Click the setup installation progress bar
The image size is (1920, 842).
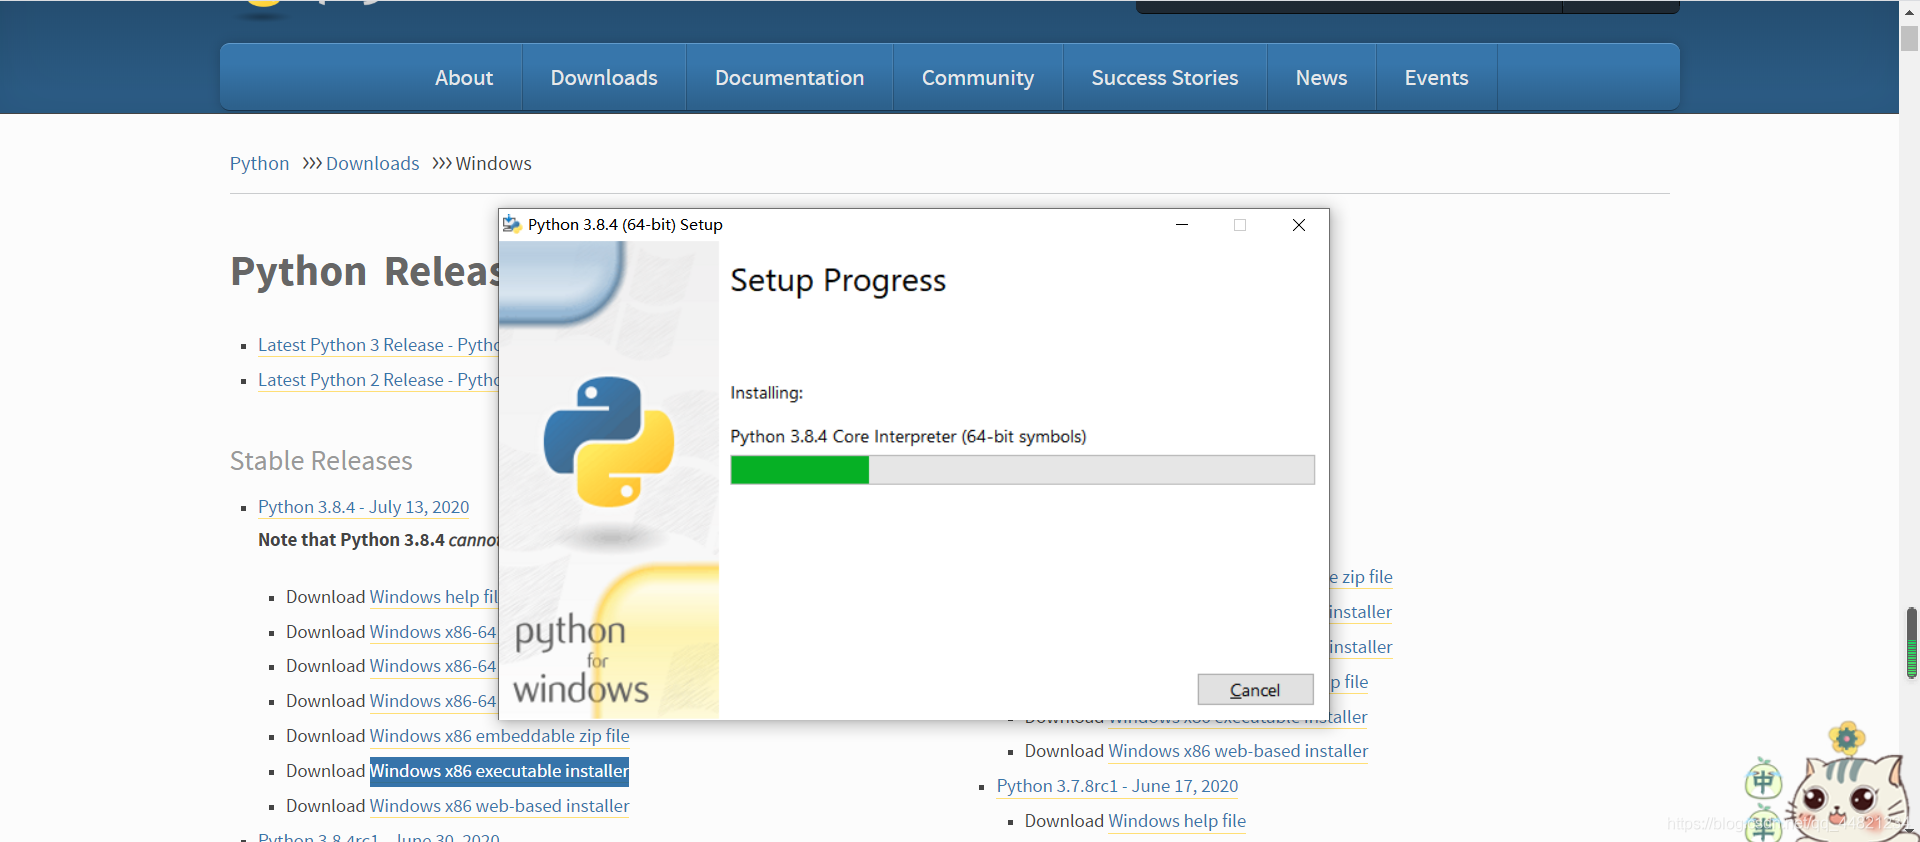(1022, 470)
